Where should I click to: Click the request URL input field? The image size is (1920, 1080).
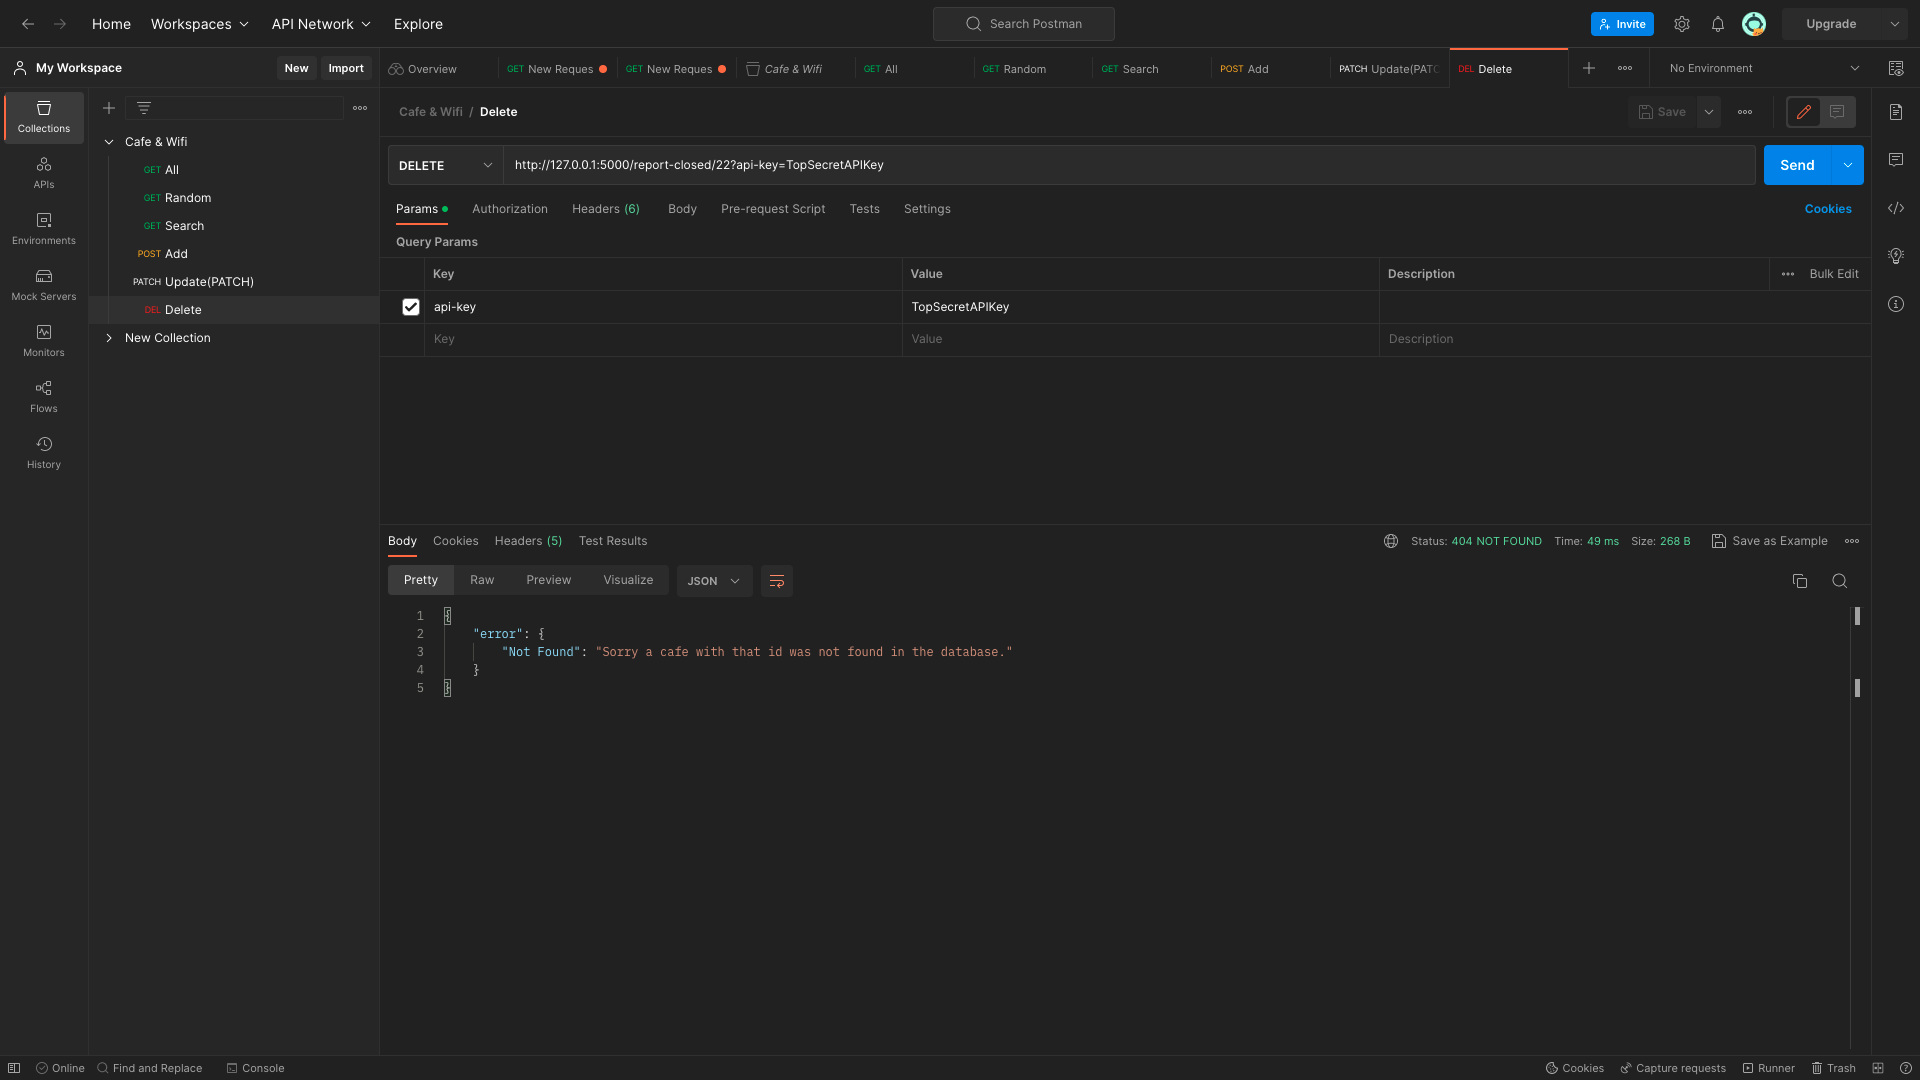[x=1128, y=165]
